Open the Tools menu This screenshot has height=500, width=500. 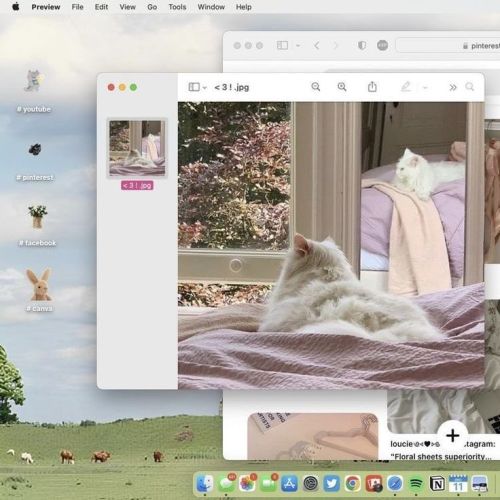click(177, 7)
